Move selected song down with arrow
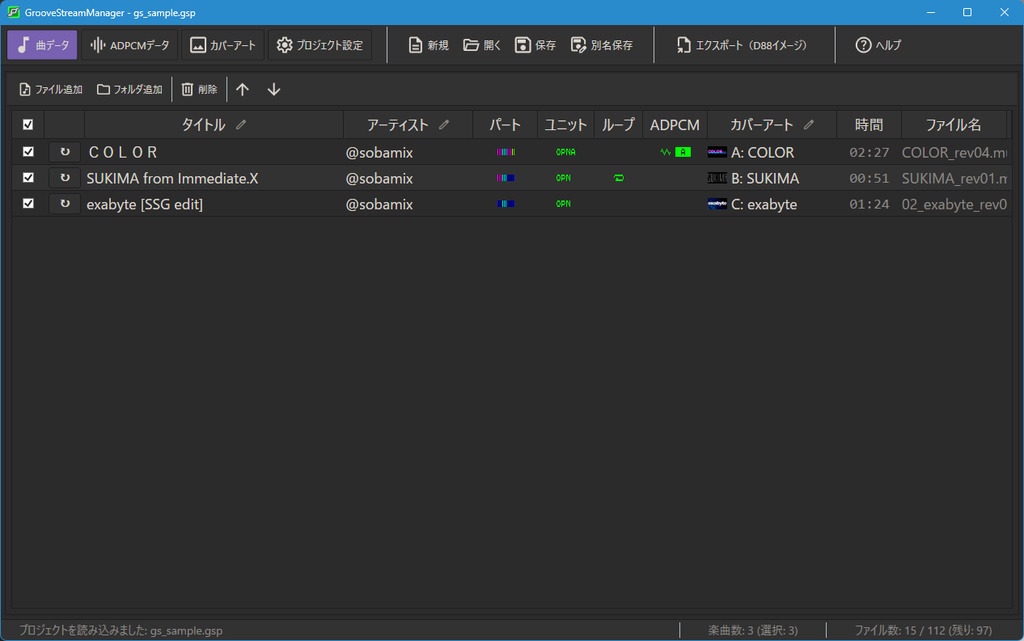 click(274, 89)
